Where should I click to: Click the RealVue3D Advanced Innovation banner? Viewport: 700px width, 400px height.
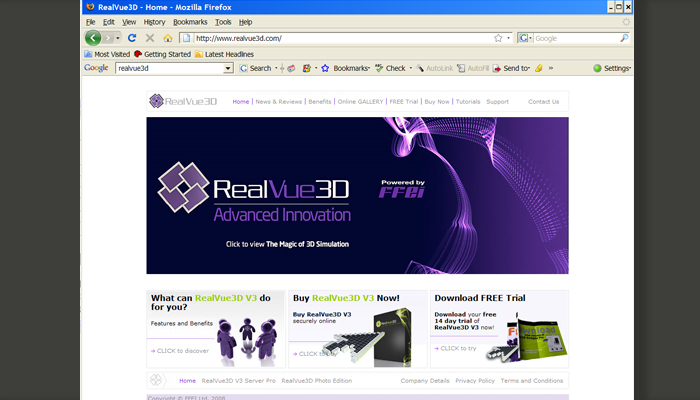point(357,196)
